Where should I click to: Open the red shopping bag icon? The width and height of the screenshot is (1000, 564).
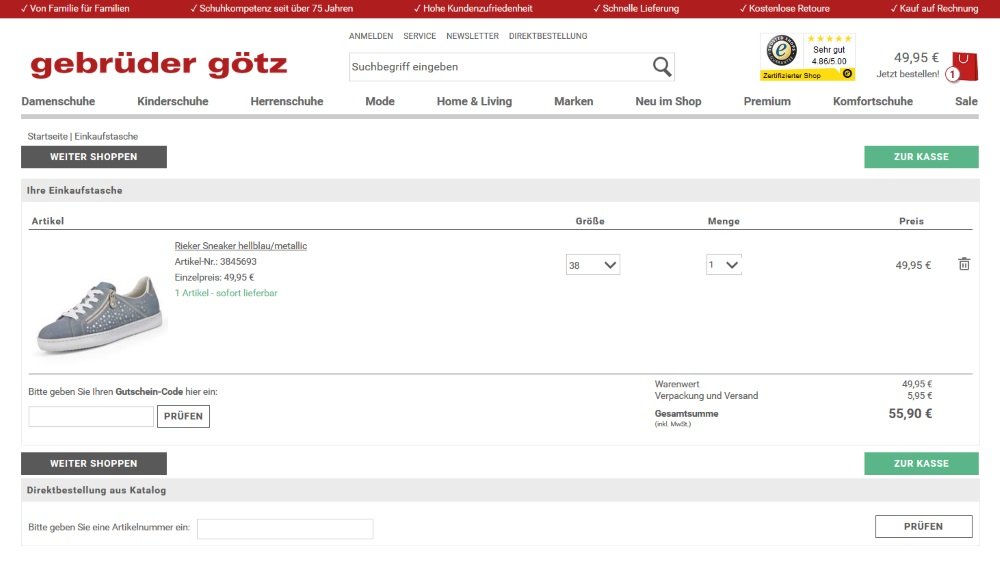[965, 66]
